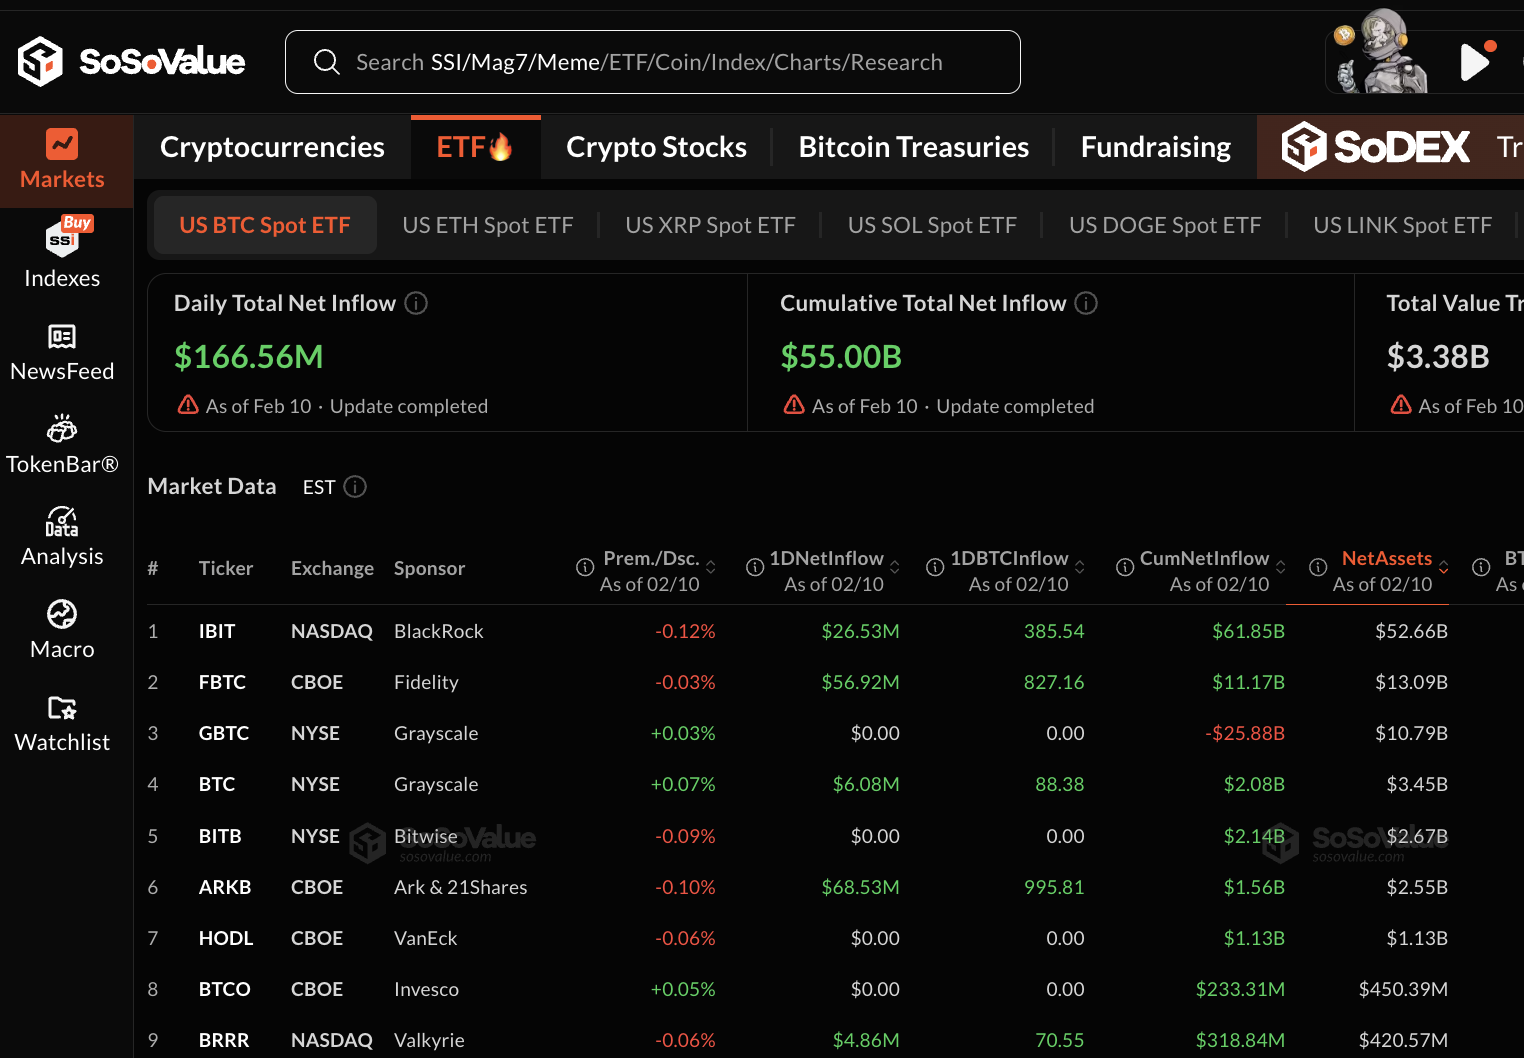This screenshot has height=1058, width=1524.
Task: Expand the CumNetInflow column sort chevron
Action: coord(1281,565)
